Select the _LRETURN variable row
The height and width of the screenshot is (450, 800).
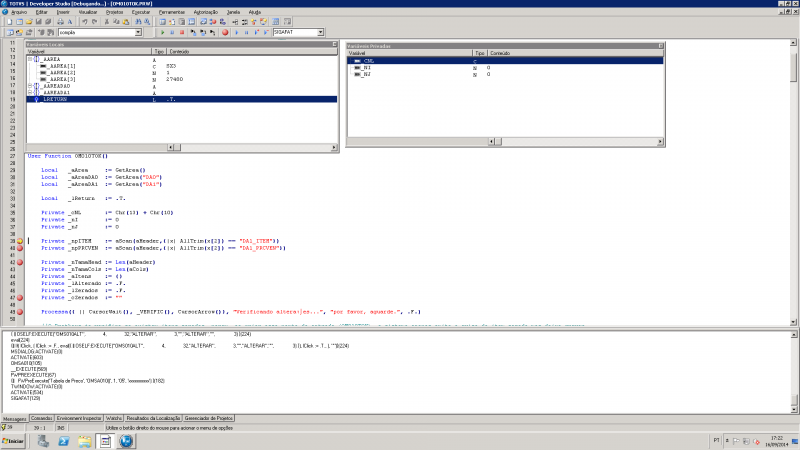pos(182,99)
